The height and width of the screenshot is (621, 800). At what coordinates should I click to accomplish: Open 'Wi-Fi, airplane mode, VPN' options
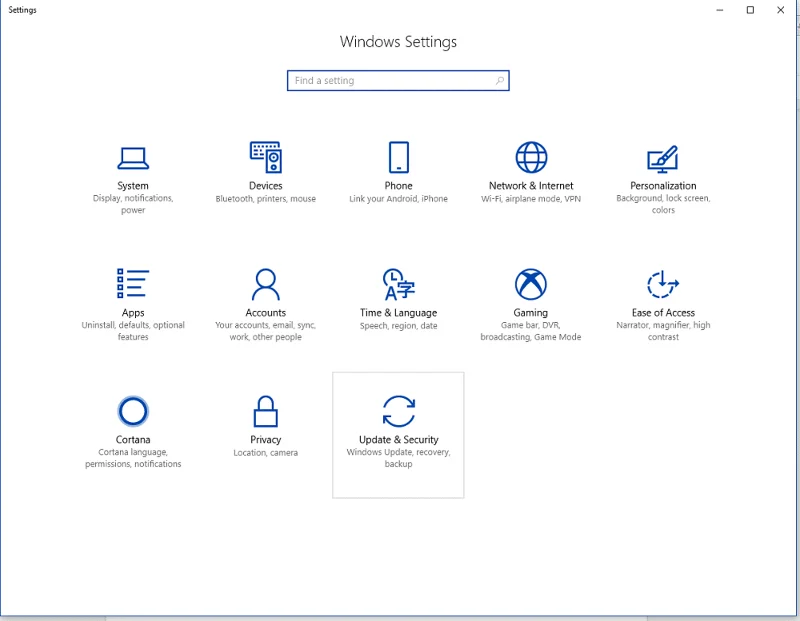coord(531,198)
